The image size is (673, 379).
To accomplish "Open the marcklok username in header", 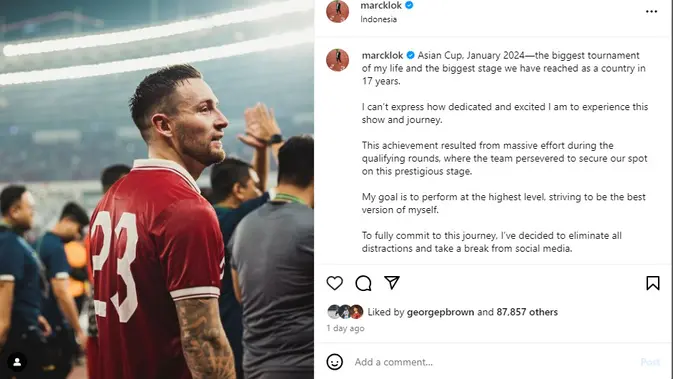I will coord(381,6).
